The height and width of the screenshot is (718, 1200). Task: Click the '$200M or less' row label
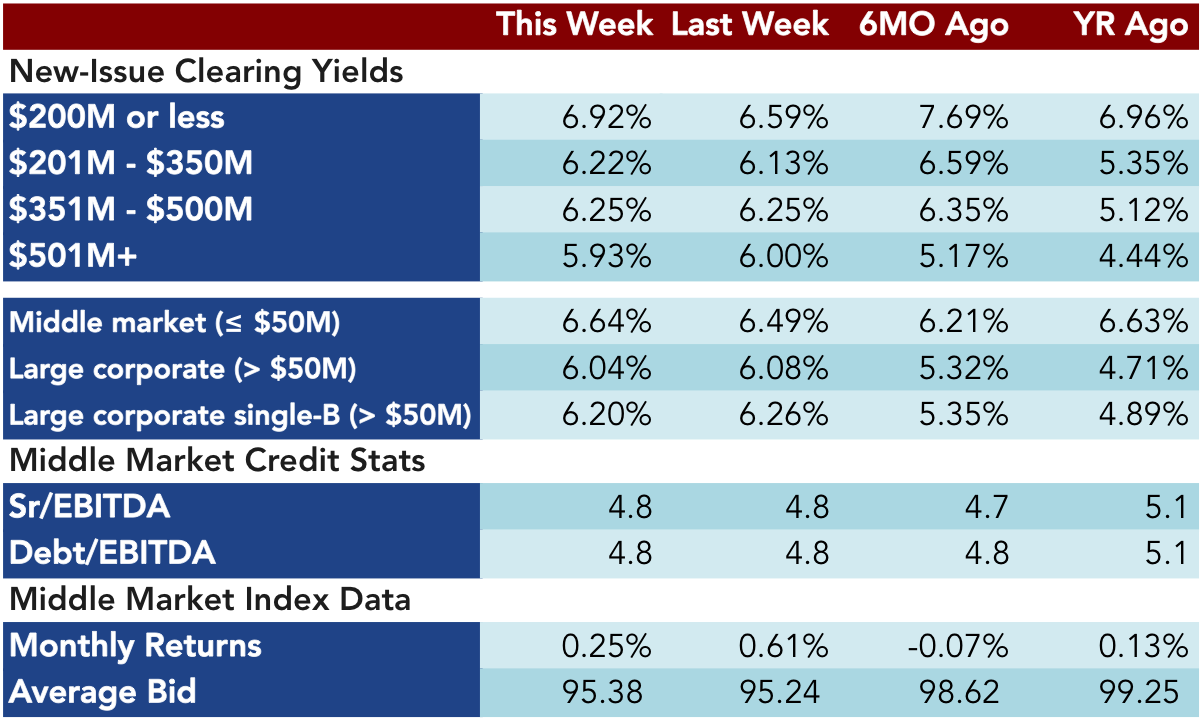coord(117,117)
